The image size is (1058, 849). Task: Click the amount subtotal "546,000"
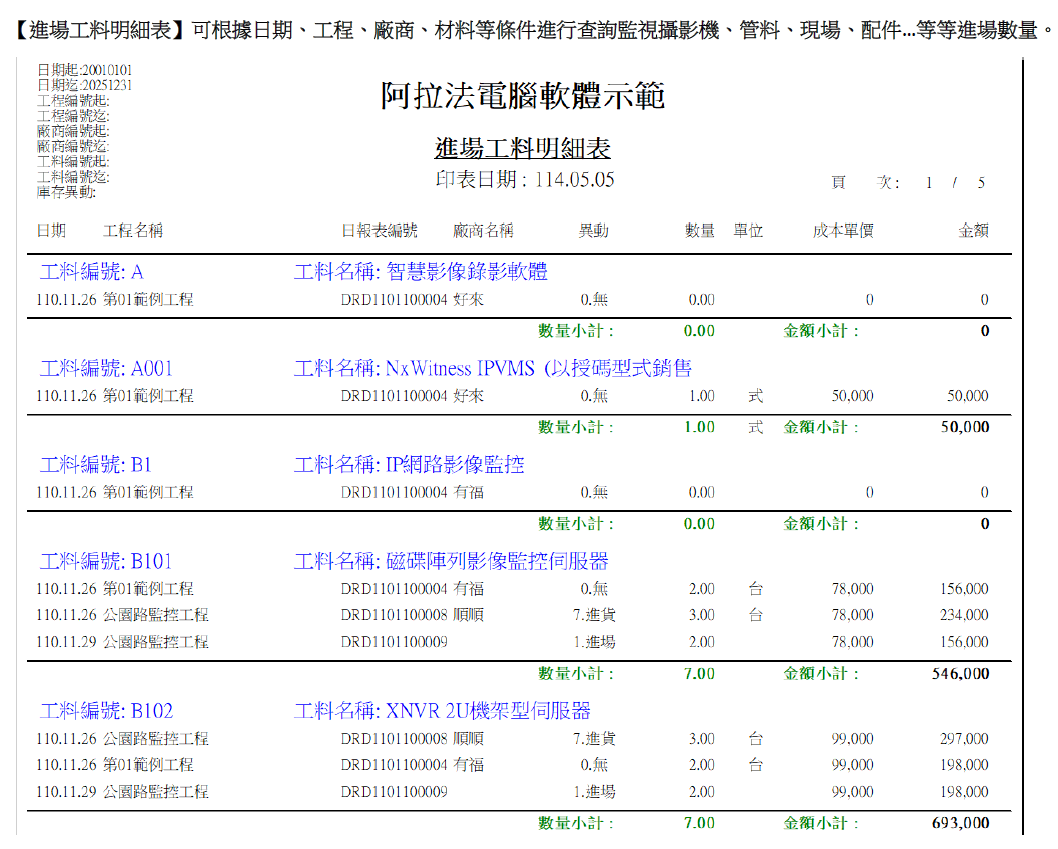(x=961, y=674)
